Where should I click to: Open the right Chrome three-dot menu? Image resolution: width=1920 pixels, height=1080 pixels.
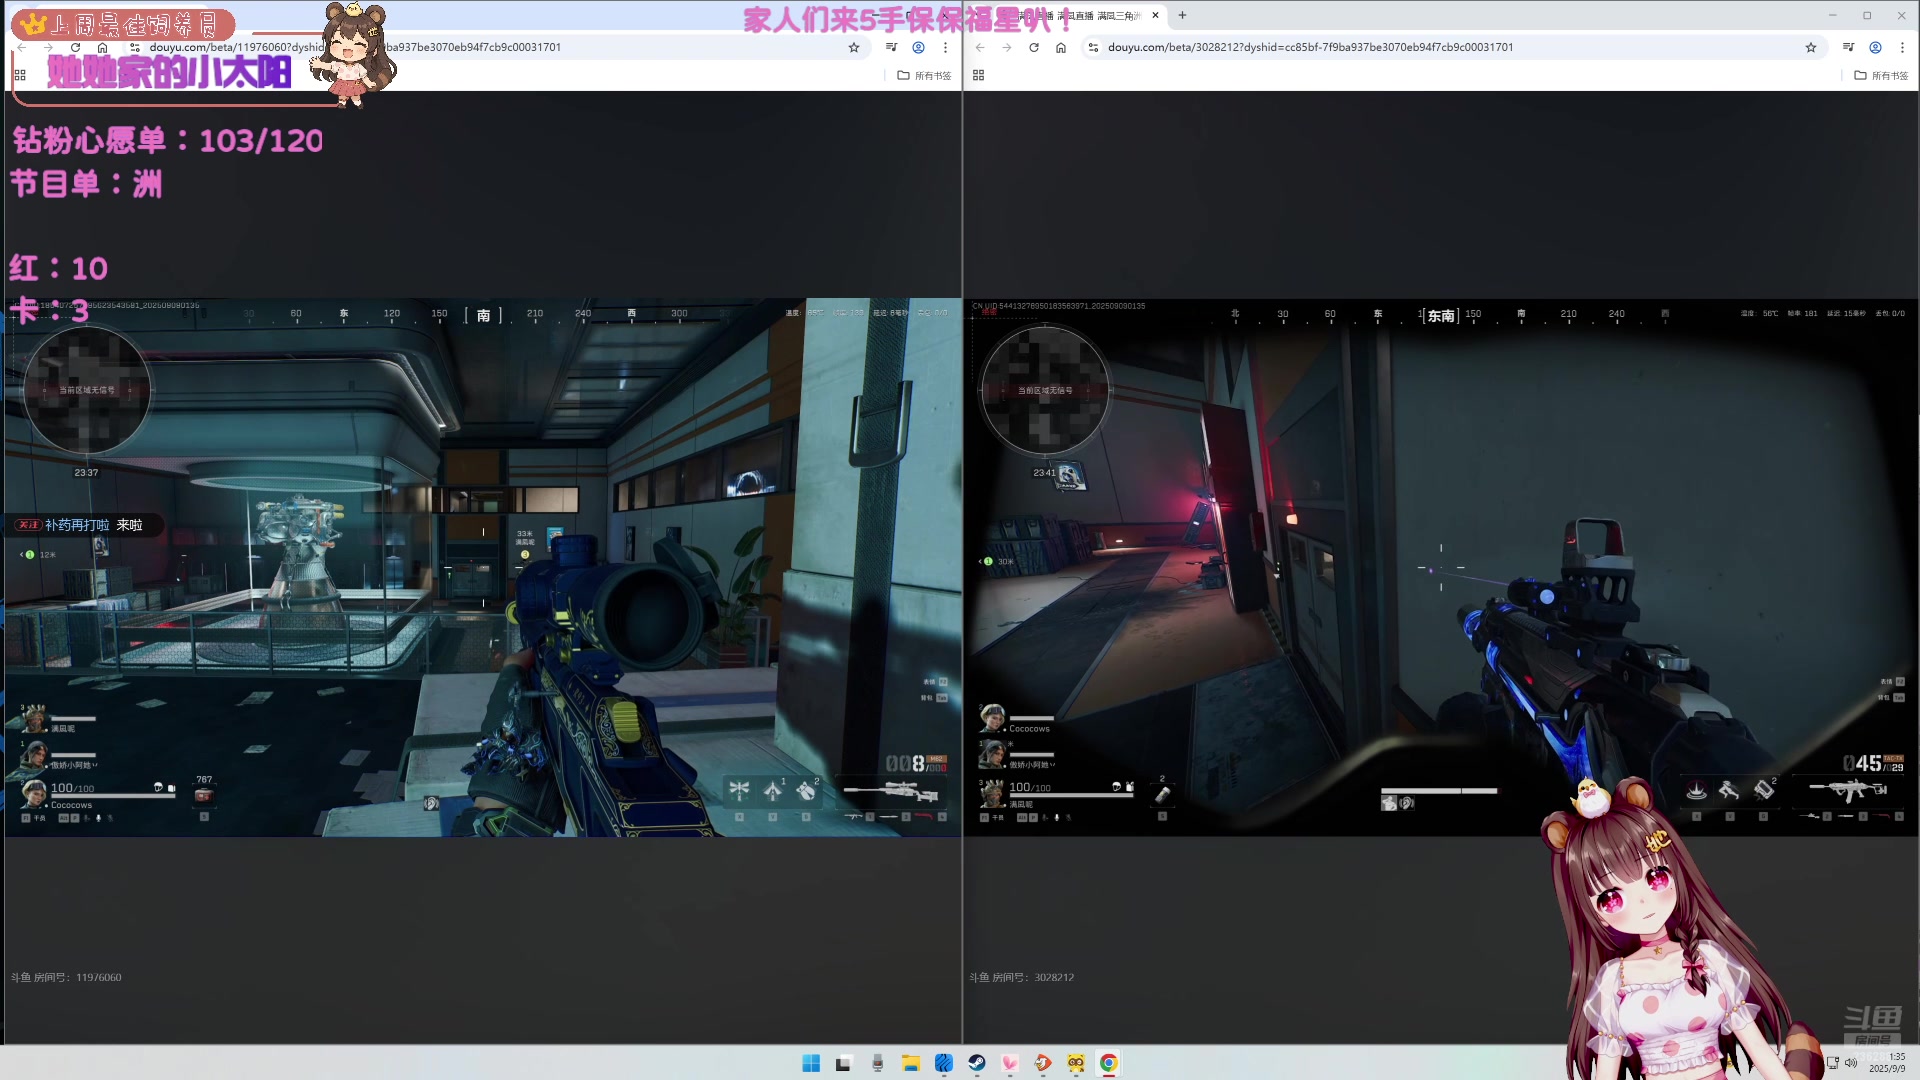1902,47
